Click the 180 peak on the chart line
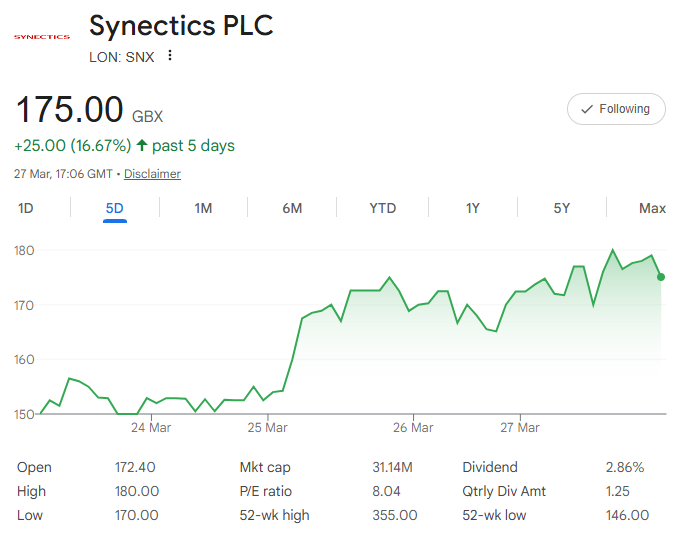Viewport: 682px width, 538px height. pyautogui.click(x=613, y=250)
